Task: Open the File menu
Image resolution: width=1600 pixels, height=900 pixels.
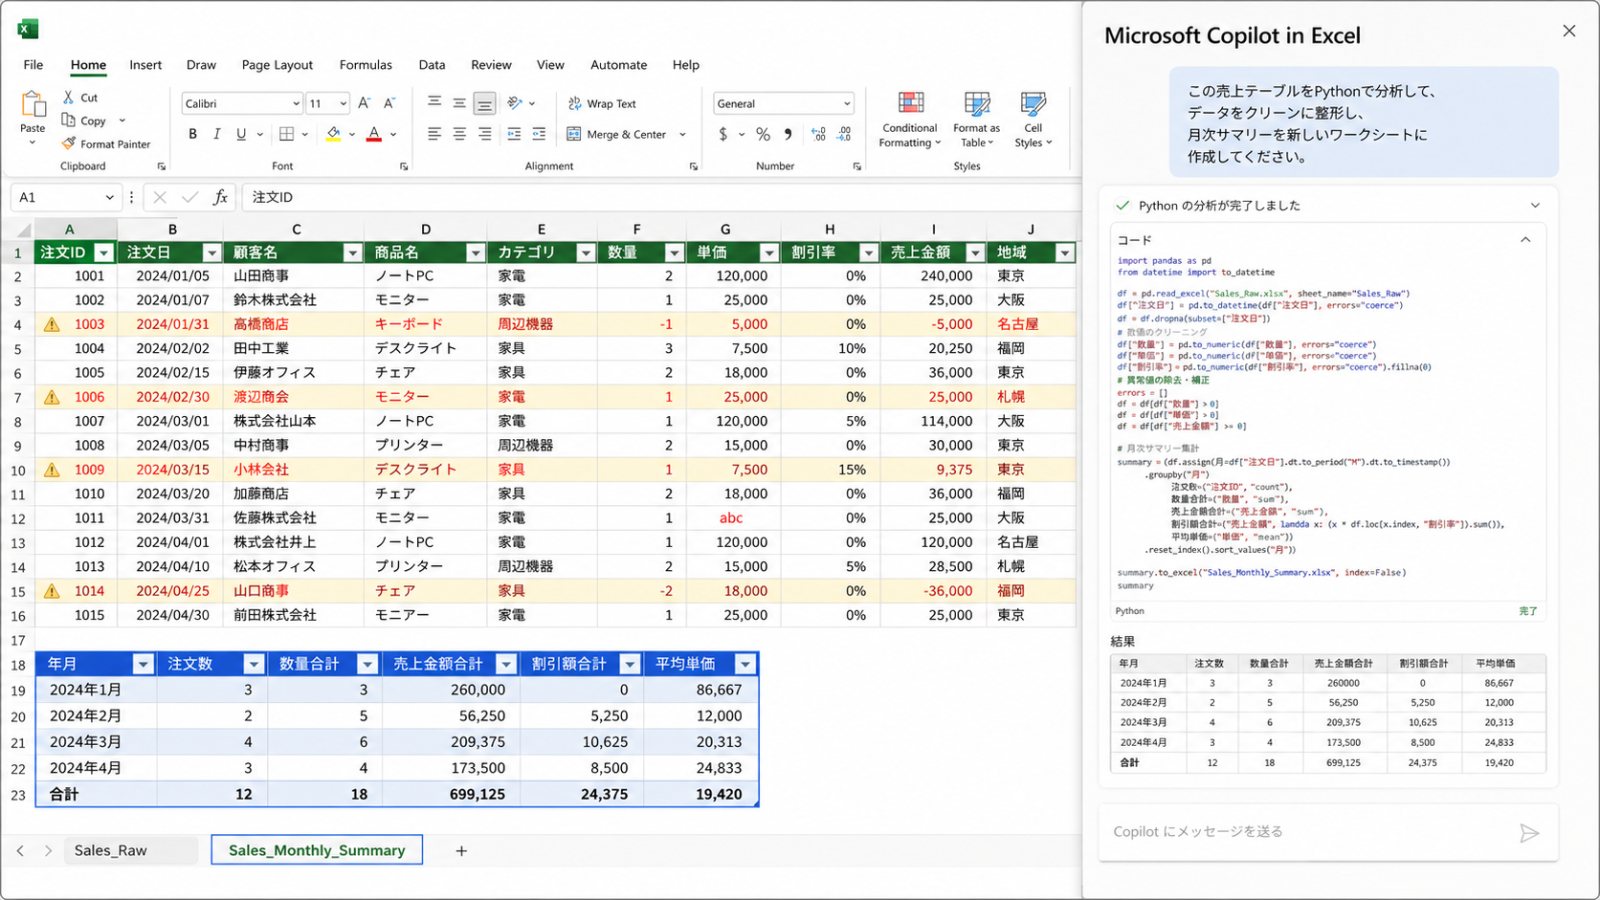Action: pyautogui.click(x=33, y=65)
